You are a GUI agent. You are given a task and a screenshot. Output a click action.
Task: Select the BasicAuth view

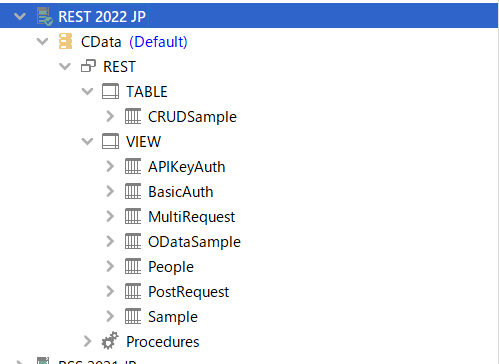coord(180,192)
